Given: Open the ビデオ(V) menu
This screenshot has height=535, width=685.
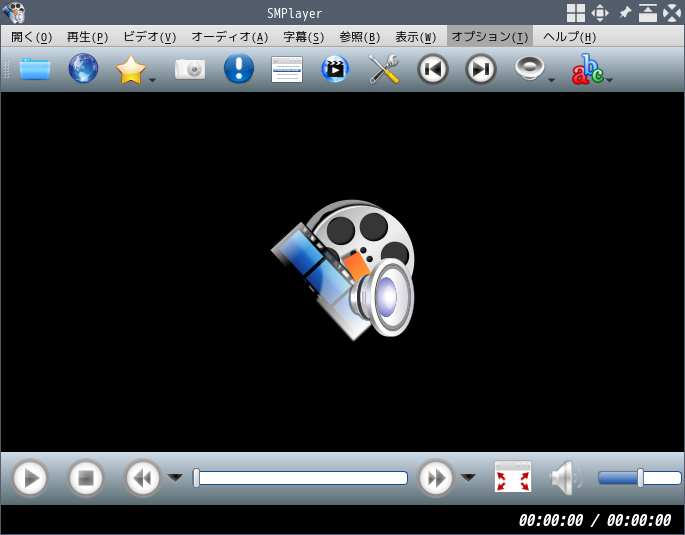Looking at the screenshot, I should [x=149, y=37].
